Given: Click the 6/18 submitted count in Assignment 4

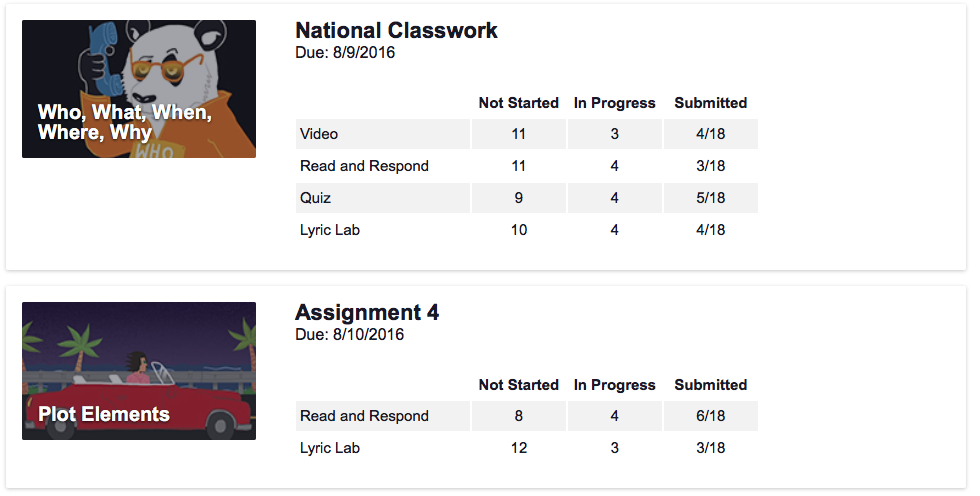Looking at the screenshot, I should (710, 416).
